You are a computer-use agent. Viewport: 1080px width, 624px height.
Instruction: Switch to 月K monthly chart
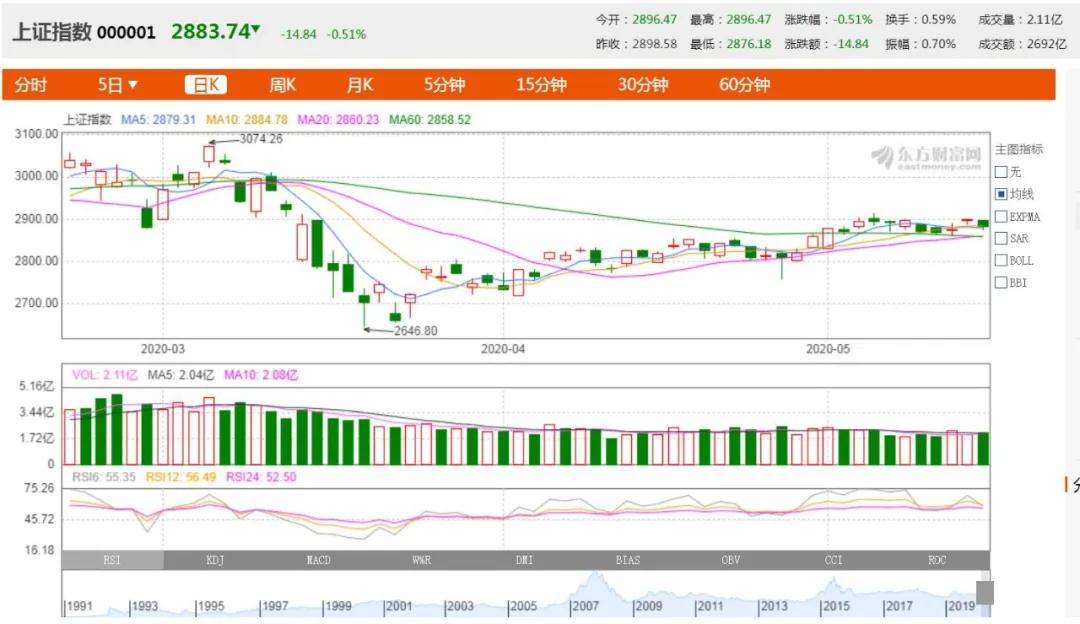click(x=360, y=85)
